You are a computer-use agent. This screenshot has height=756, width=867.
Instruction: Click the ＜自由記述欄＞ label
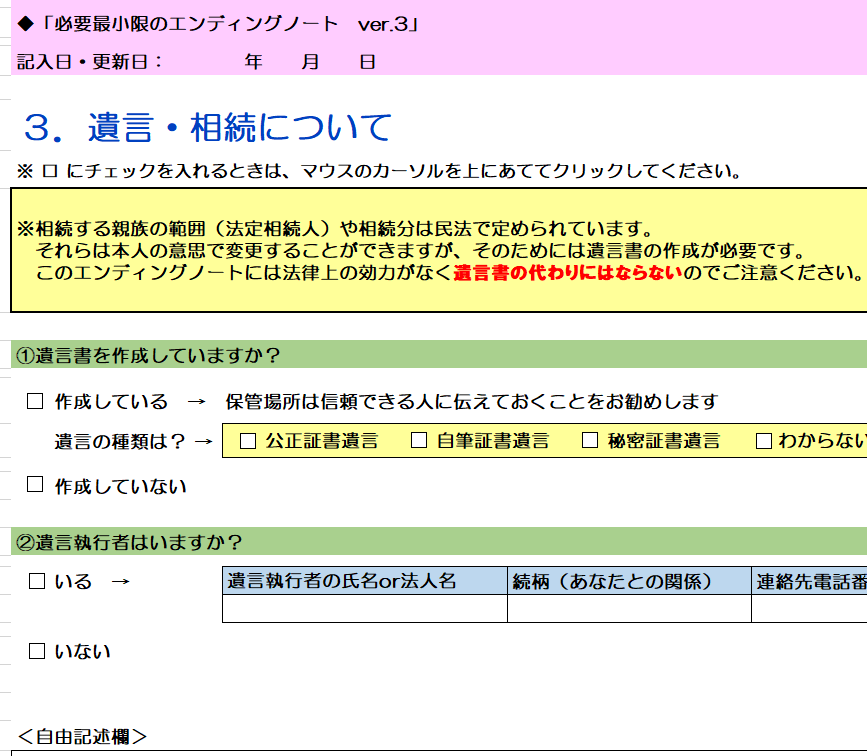click(x=82, y=737)
